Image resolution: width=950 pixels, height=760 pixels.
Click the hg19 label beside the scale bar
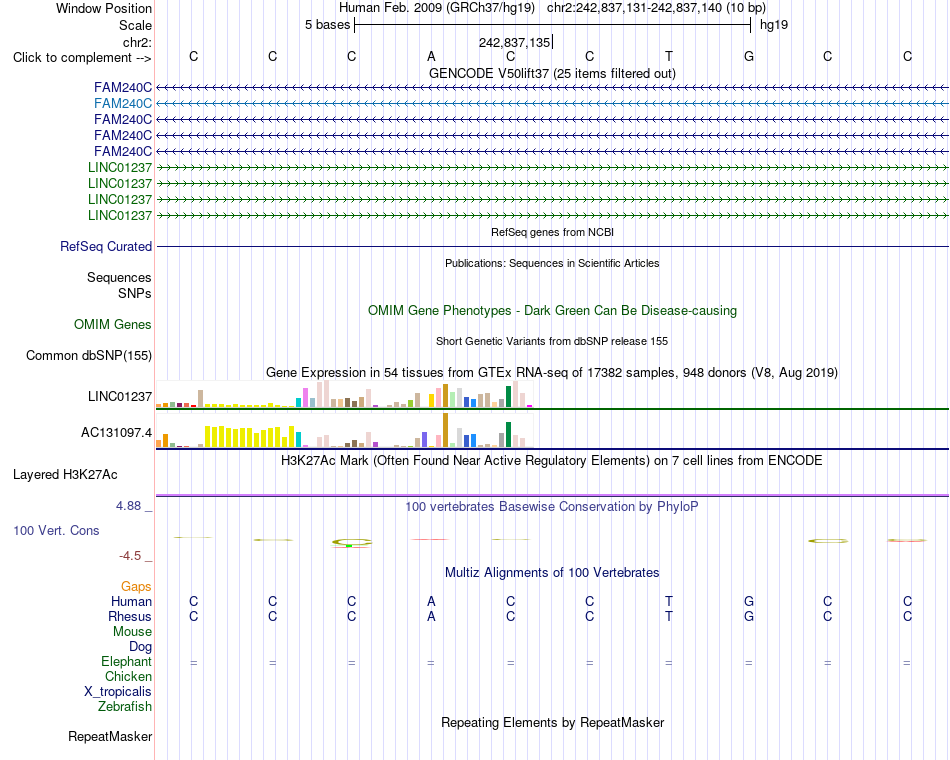tap(774, 25)
